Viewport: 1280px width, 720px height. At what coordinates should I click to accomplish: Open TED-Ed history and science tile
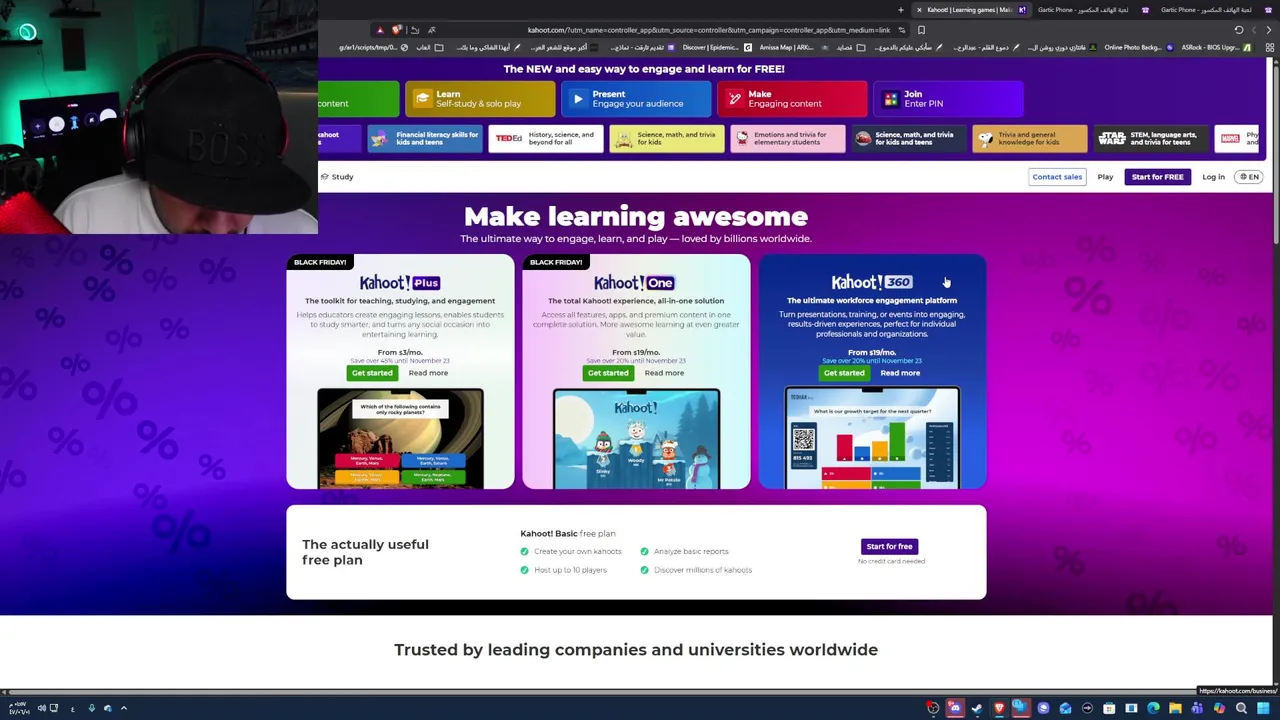pos(546,139)
